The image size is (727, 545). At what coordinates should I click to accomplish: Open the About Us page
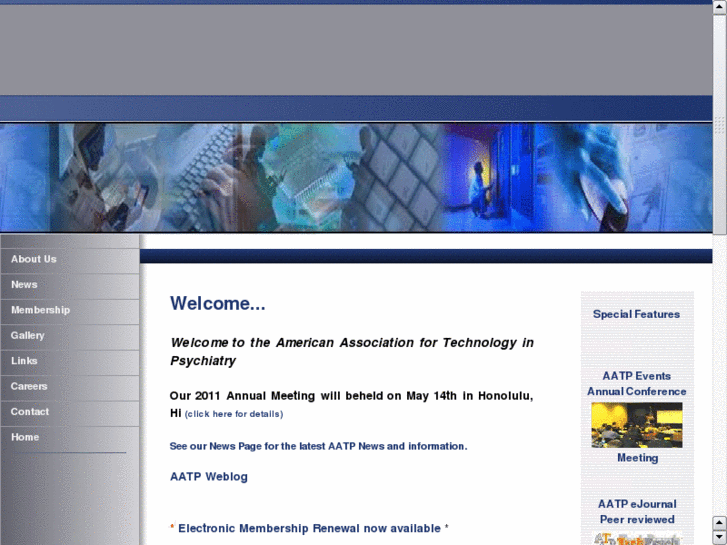point(70,260)
